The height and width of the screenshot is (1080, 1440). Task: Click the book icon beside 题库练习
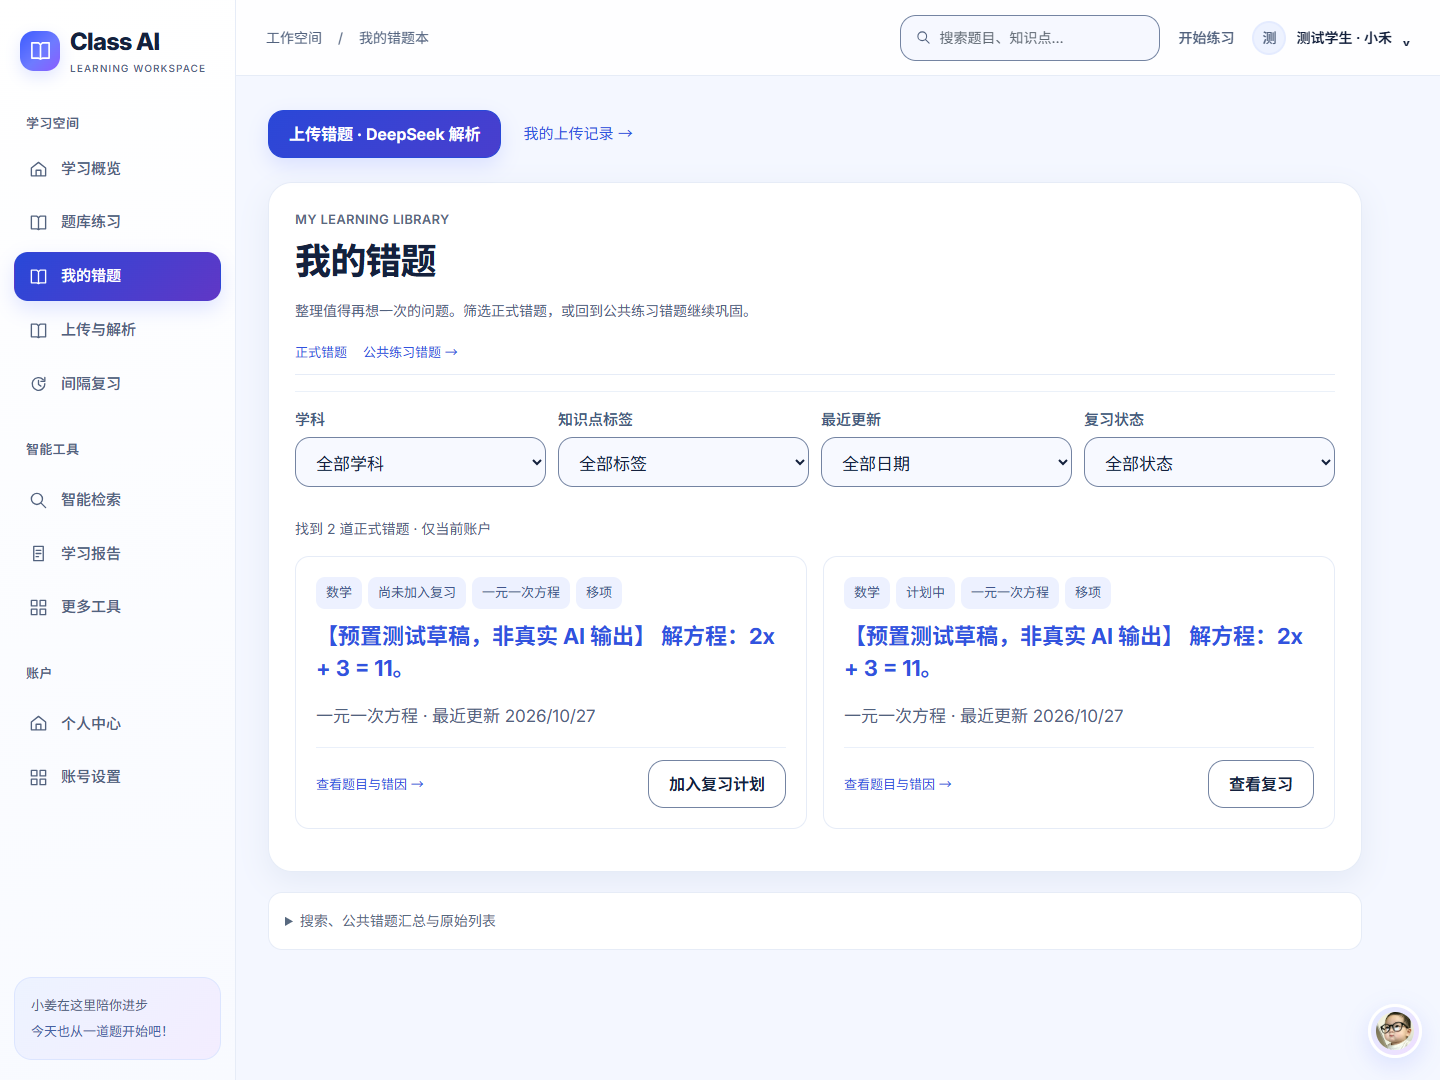[38, 222]
